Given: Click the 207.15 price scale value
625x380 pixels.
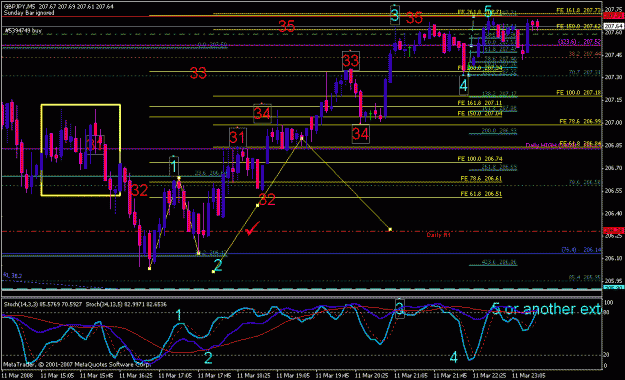Looking at the screenshot, I should [613, 100].
